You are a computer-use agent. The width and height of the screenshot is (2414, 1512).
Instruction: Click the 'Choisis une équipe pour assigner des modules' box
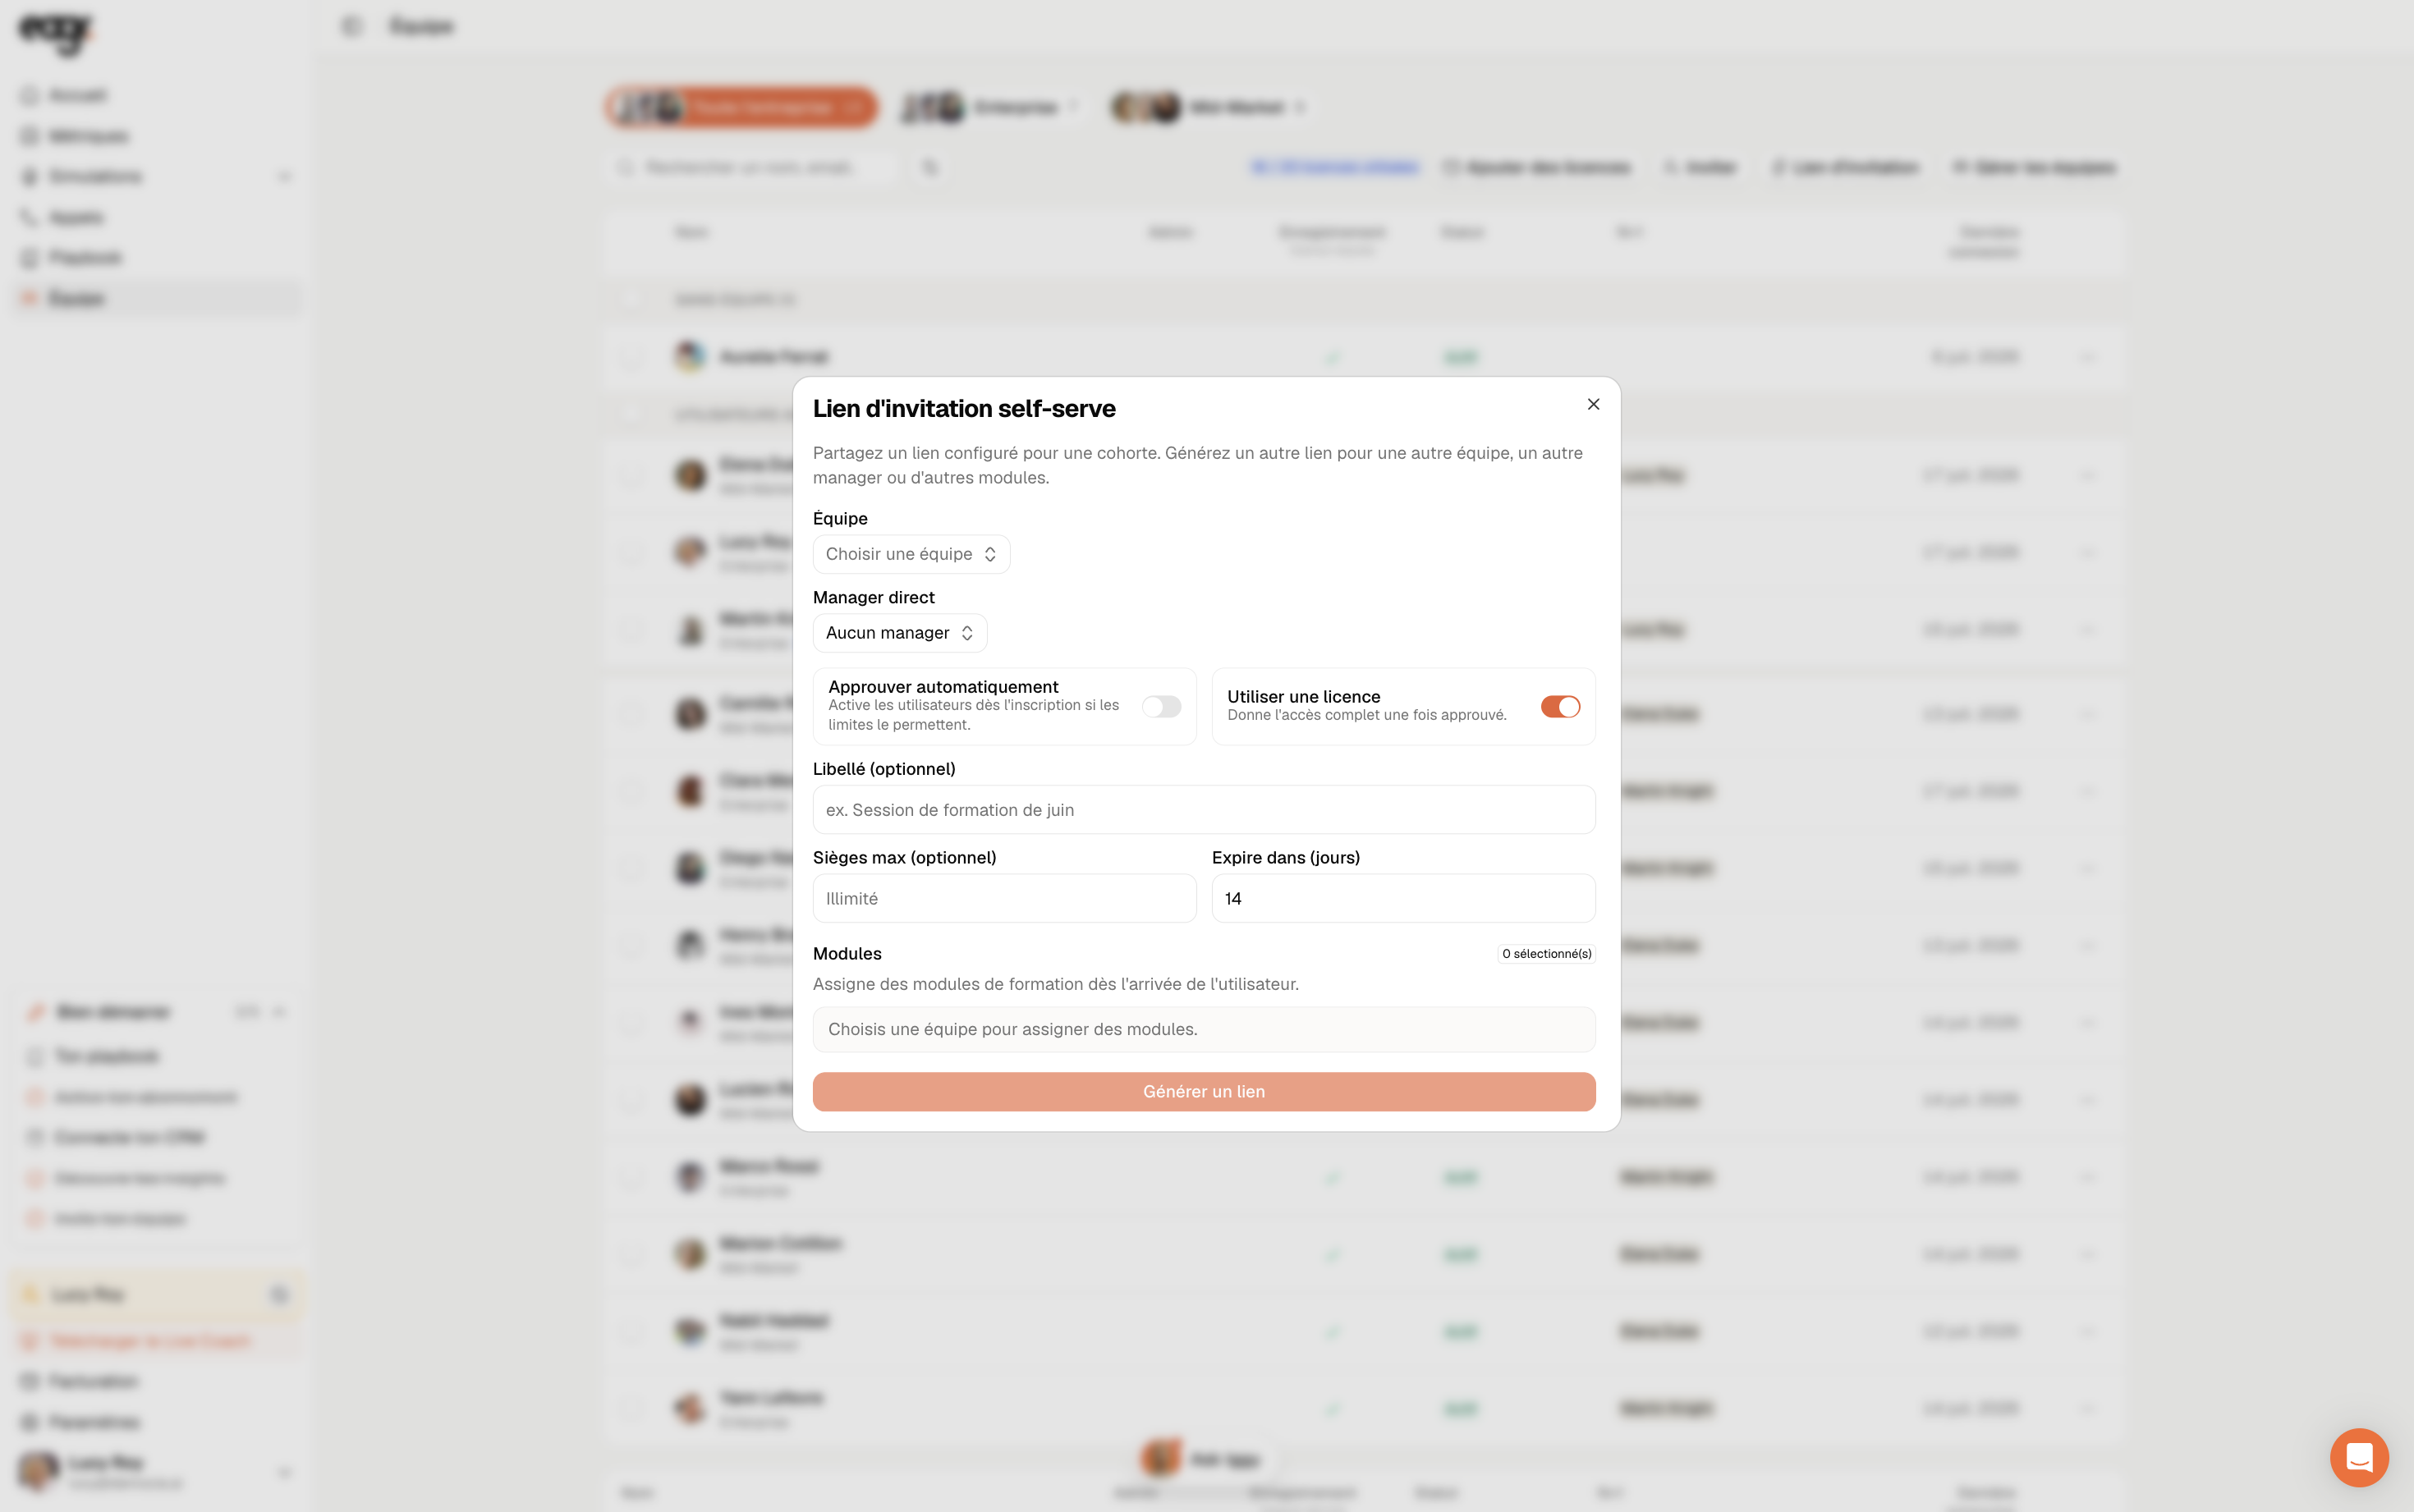[x=1204, y=1030]
